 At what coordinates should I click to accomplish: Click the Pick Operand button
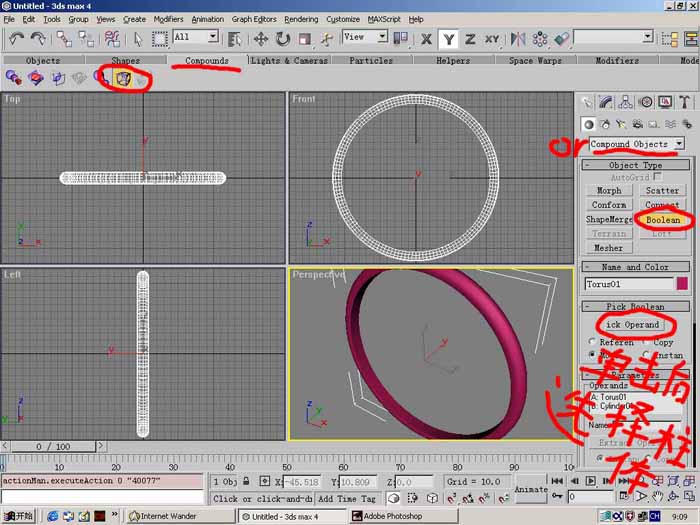click(632, 325)
